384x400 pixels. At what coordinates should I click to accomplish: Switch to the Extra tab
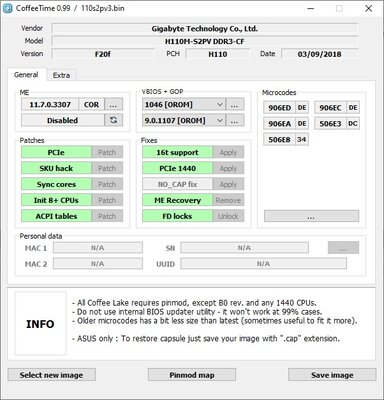pyautogui.click(x=61, y=75)
